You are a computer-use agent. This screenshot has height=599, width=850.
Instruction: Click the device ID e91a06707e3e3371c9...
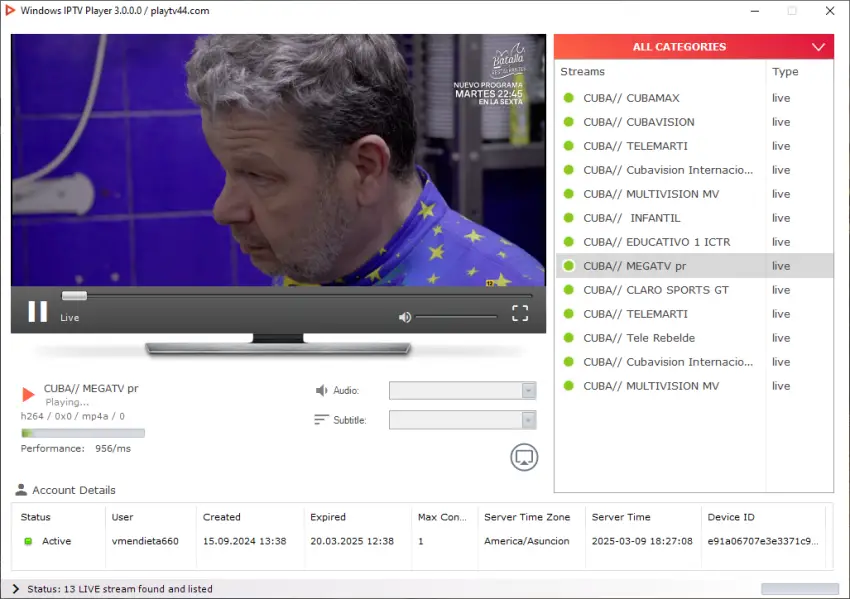[x=763, y=541]
